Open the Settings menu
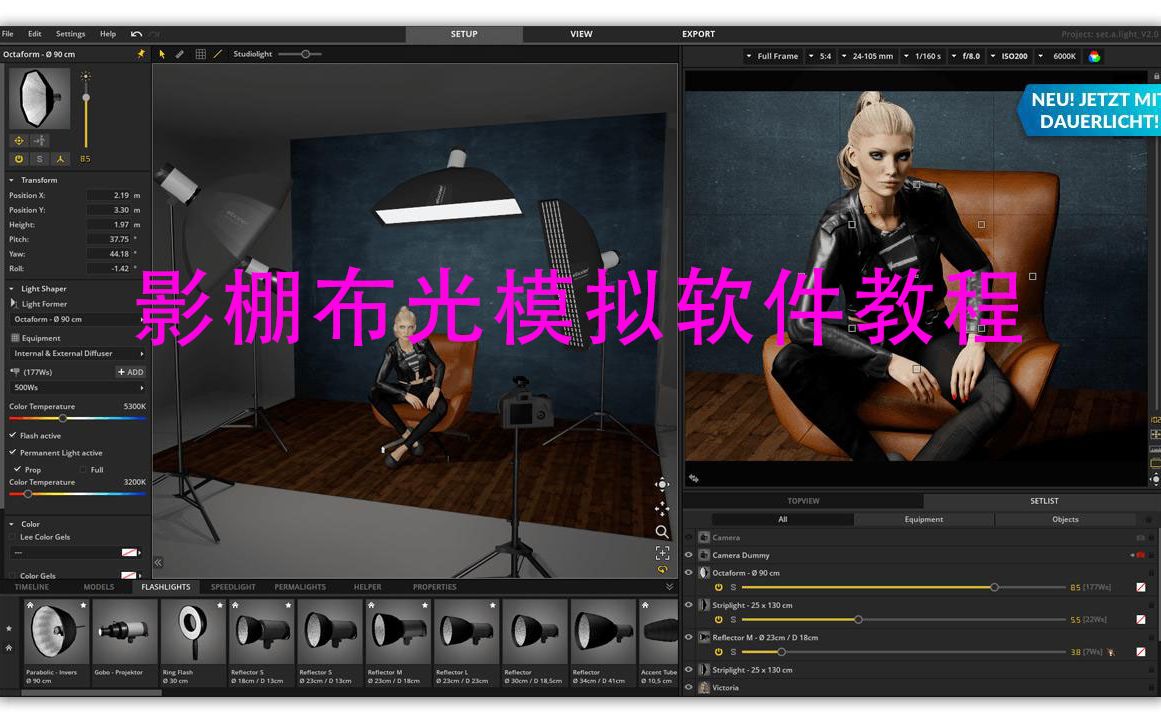Screen dimensions: 1161x726 point(70,33)
